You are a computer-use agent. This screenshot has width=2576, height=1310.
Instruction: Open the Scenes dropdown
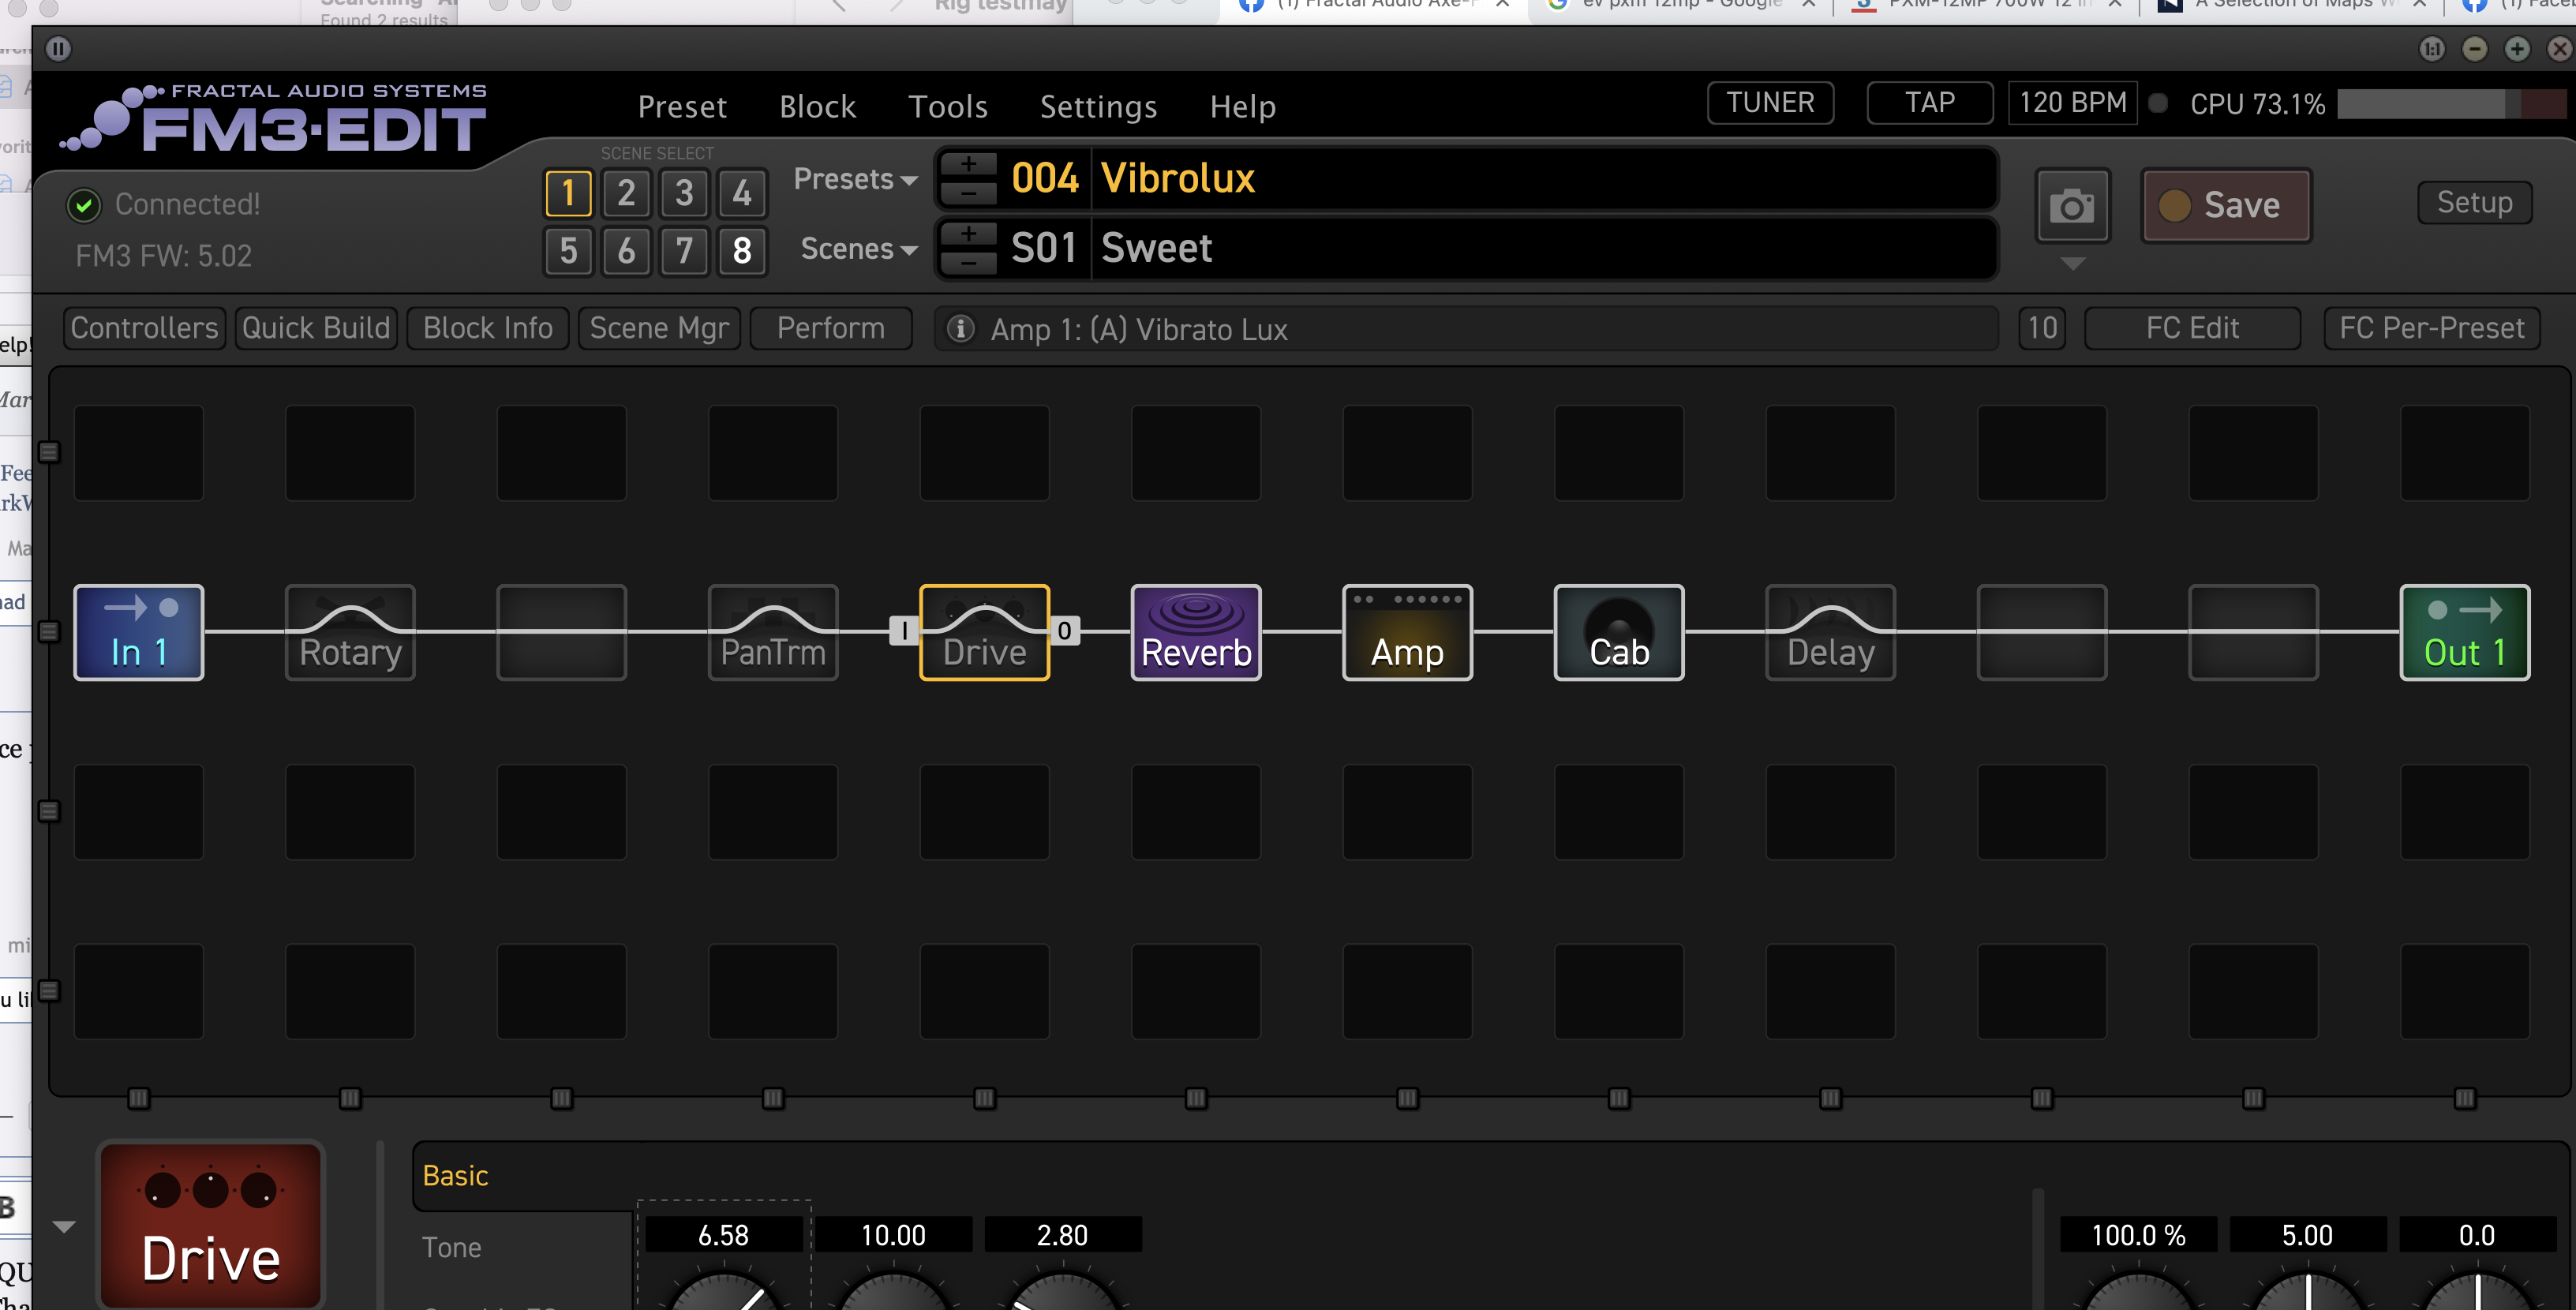coord(859,249)
